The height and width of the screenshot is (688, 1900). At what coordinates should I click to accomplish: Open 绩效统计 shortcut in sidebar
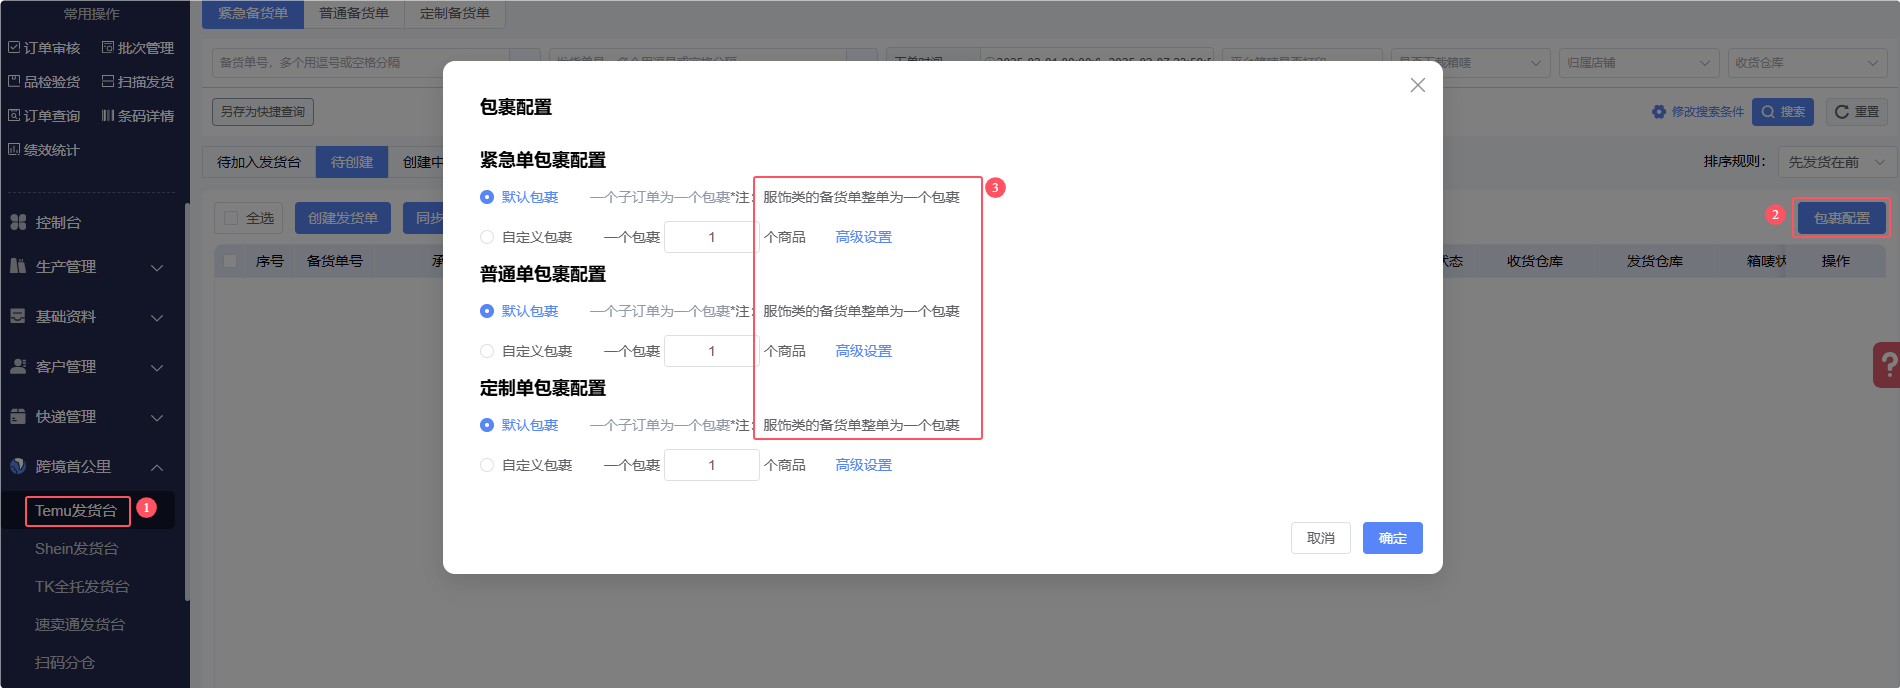pos(44,150)
